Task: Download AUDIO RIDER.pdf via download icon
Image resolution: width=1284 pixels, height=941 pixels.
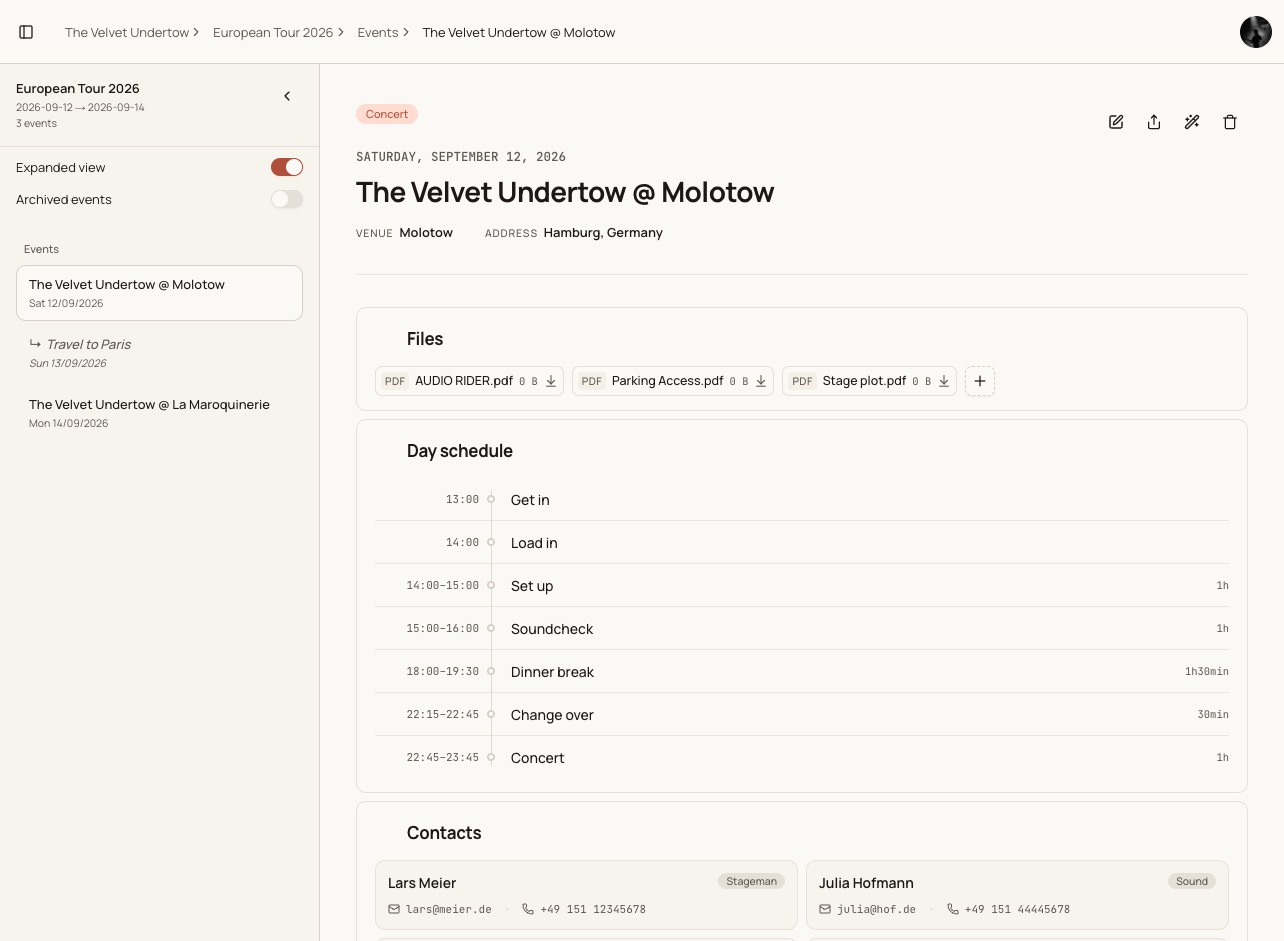Action: [551, 381]
